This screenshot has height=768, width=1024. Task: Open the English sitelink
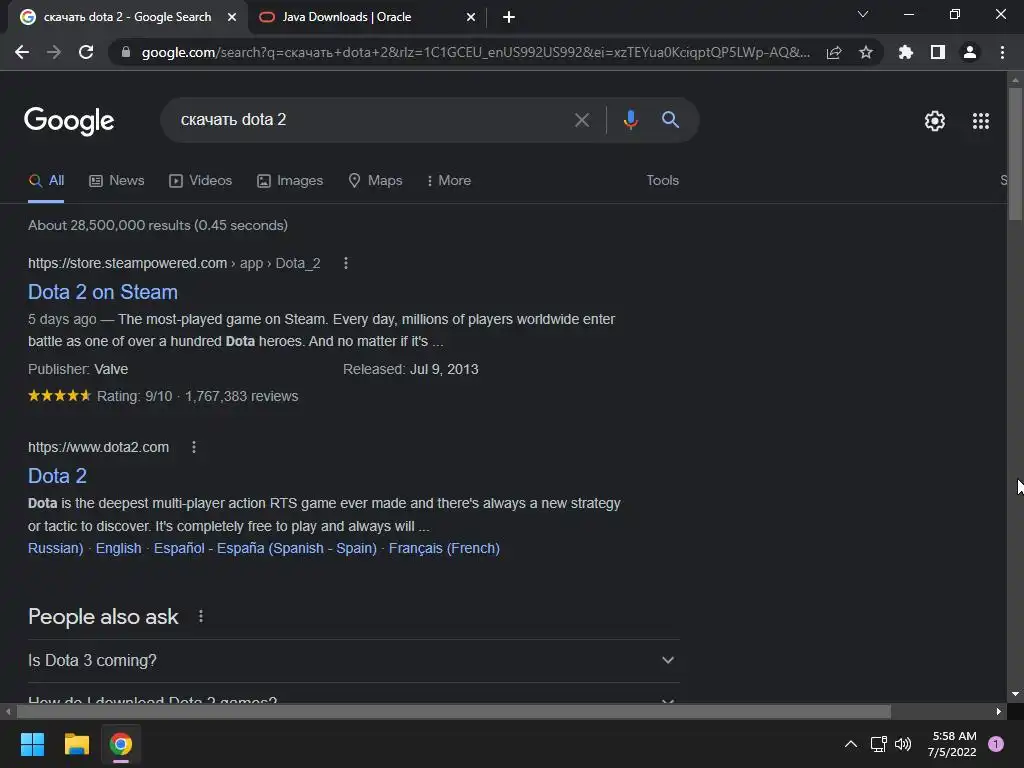(118, 549)
